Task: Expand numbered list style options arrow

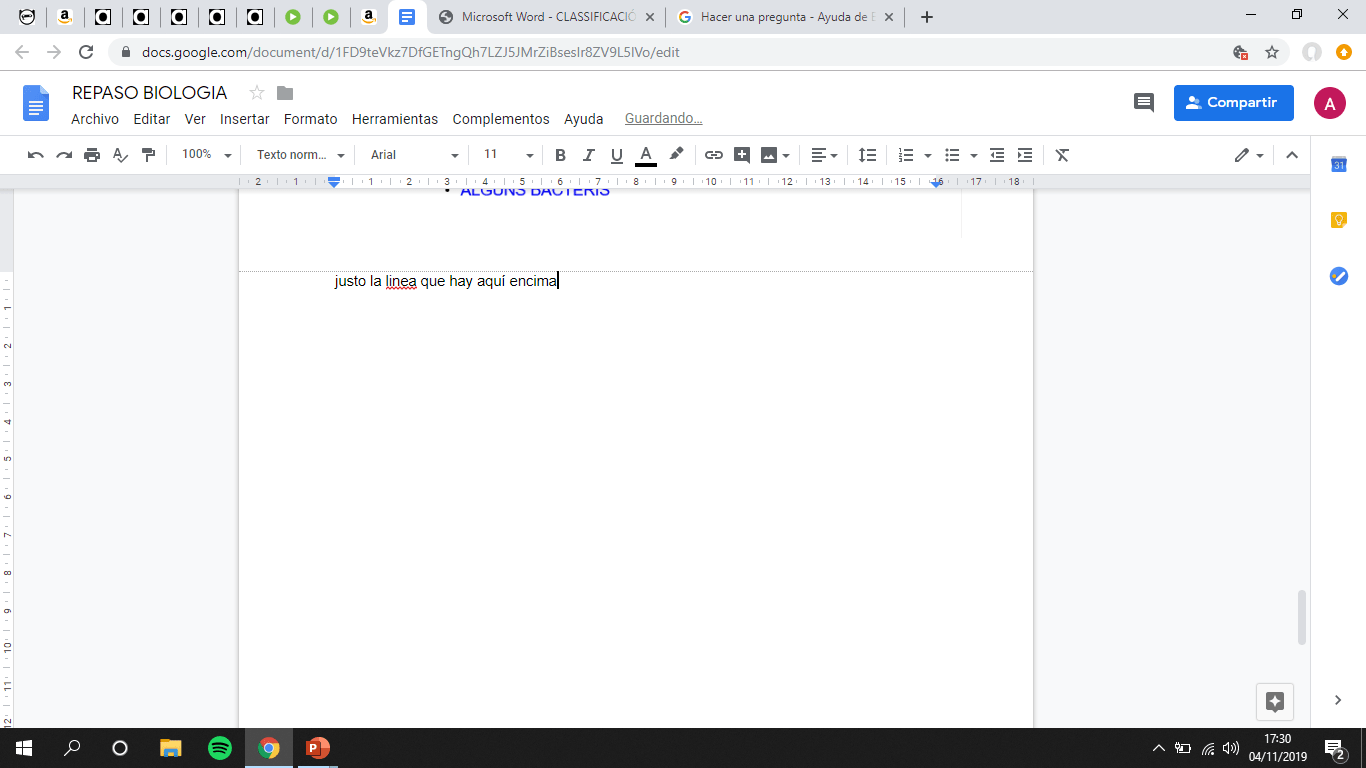Action: (x=928, y=156)
